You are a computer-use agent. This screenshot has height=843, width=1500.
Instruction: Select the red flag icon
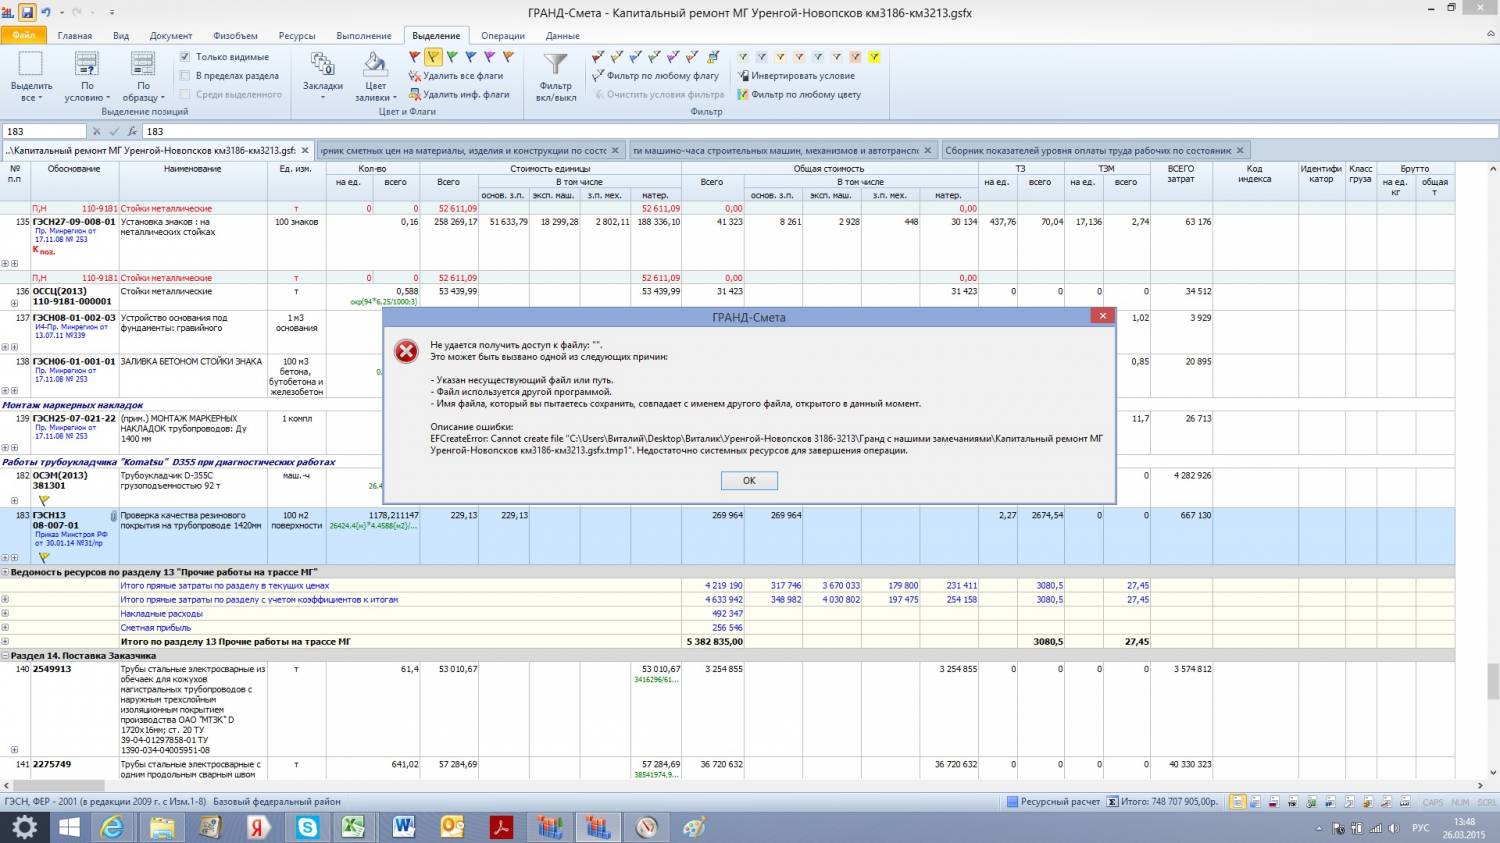pos(414,57)
